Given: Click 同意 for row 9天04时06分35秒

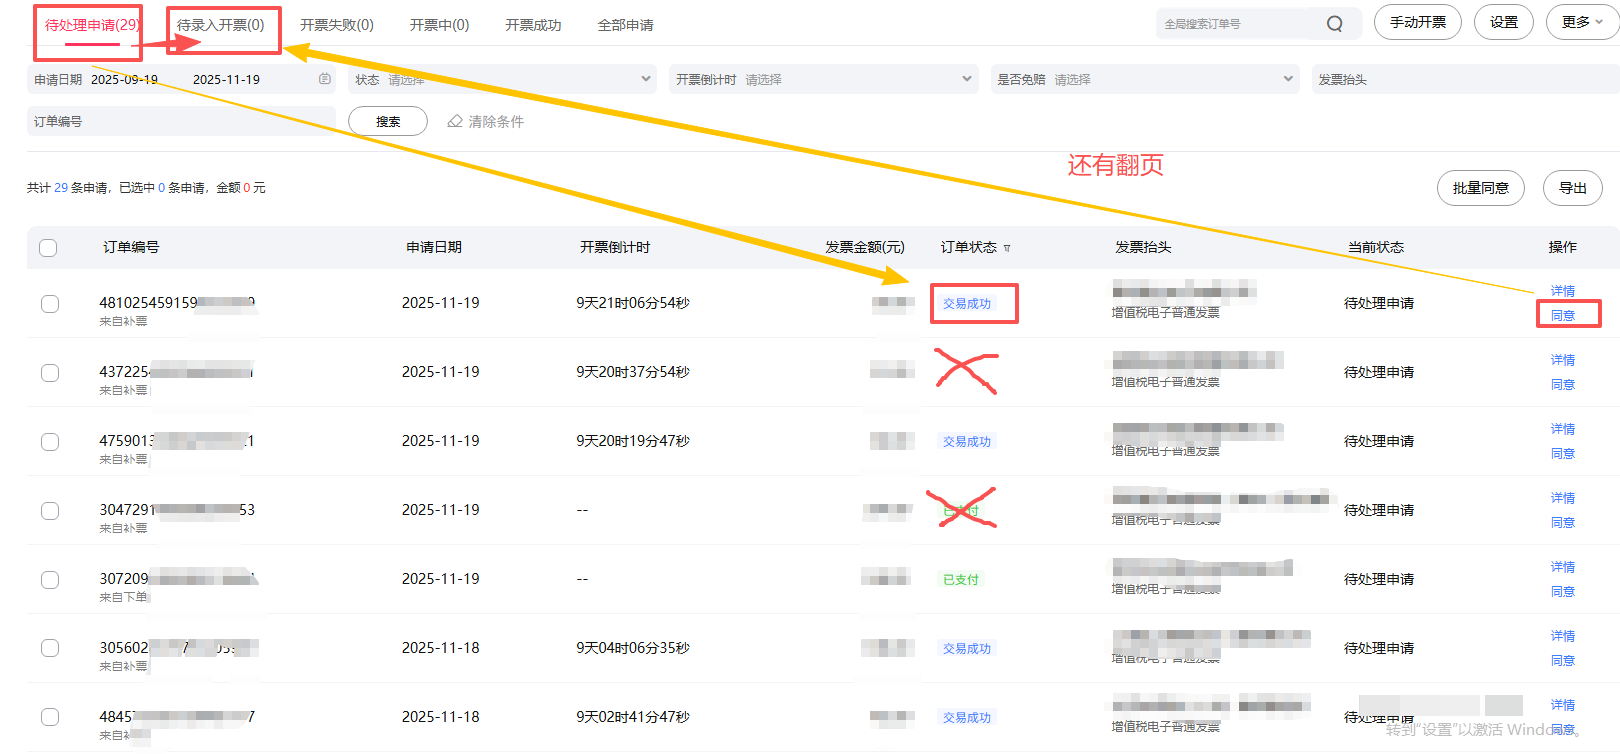Looking at the screenshot, I should 1563,660.
